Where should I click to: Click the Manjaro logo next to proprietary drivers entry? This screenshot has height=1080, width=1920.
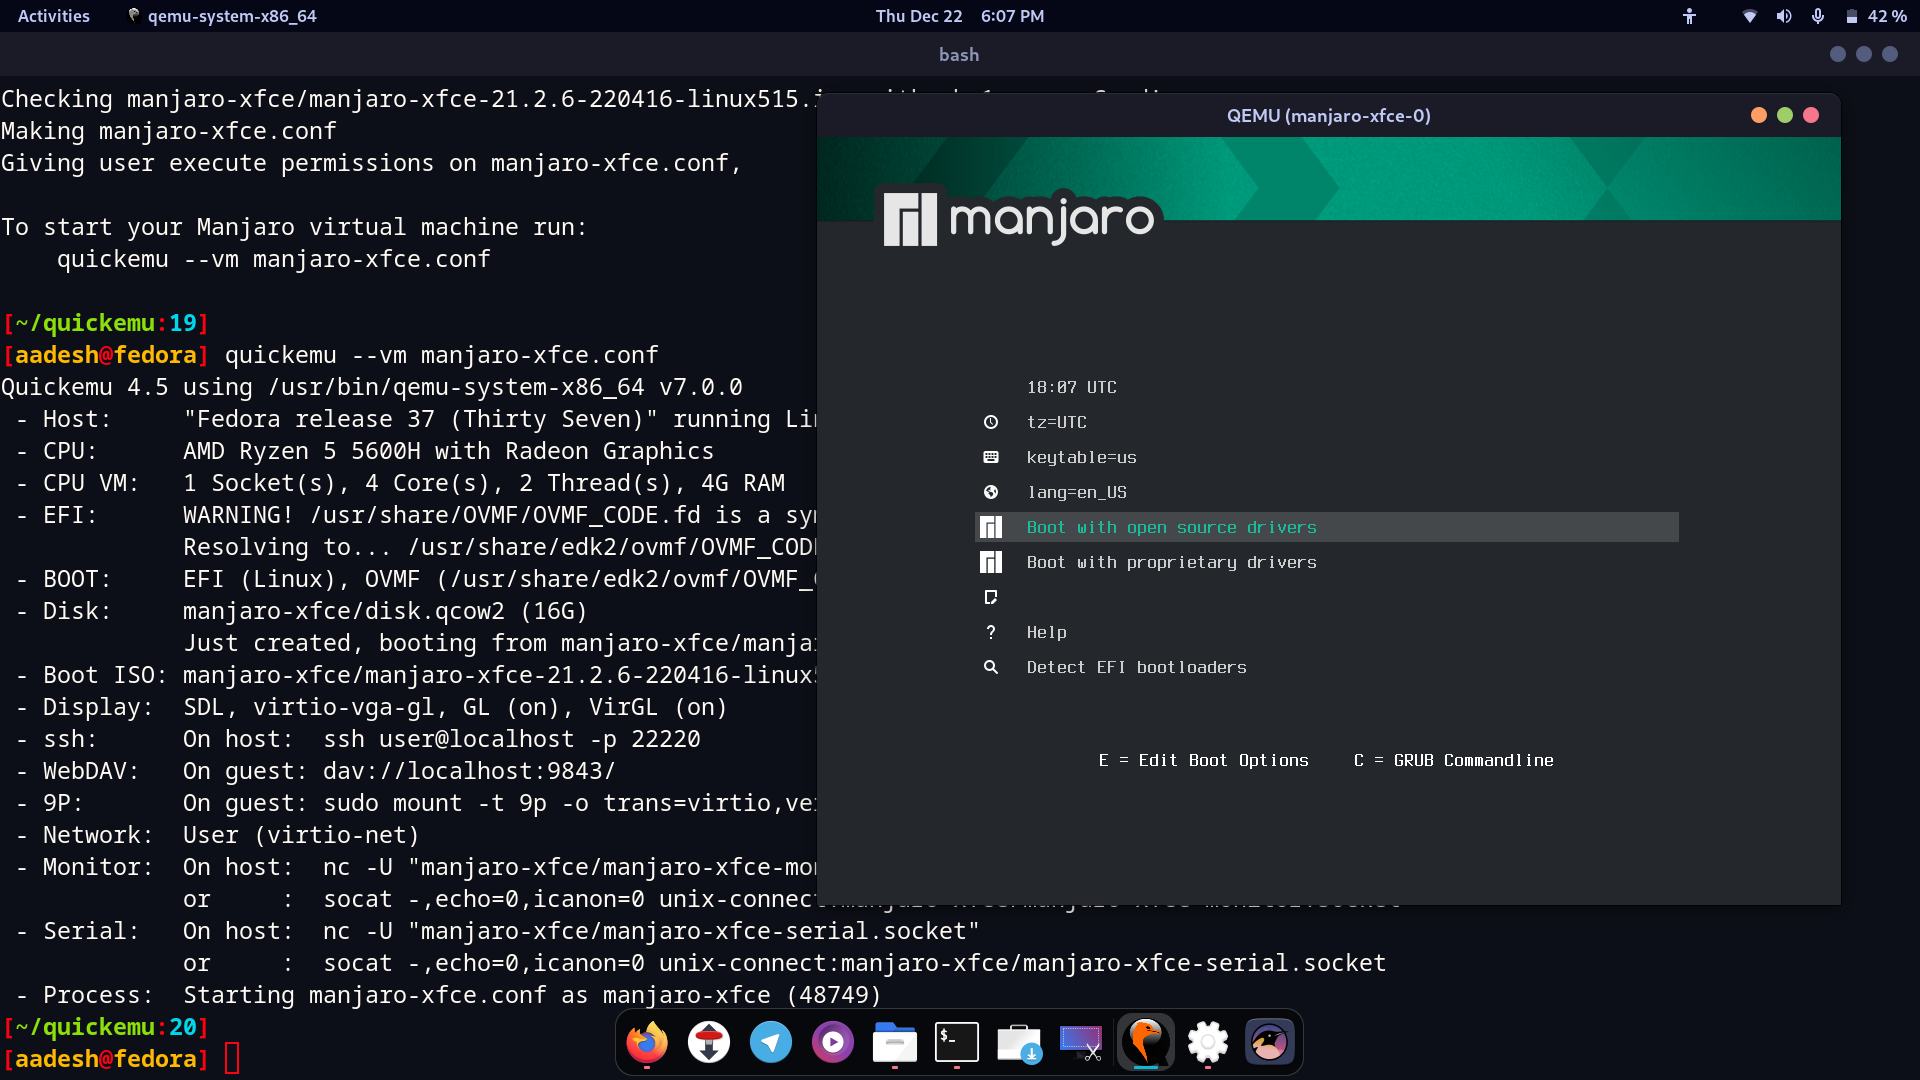click(x=991, y=561)
